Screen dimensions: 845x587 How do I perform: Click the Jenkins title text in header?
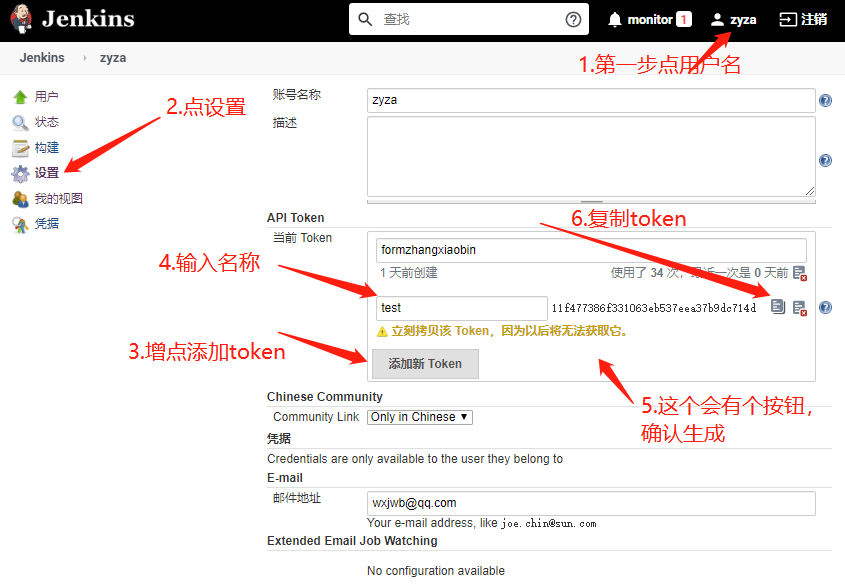coord(88,19)
